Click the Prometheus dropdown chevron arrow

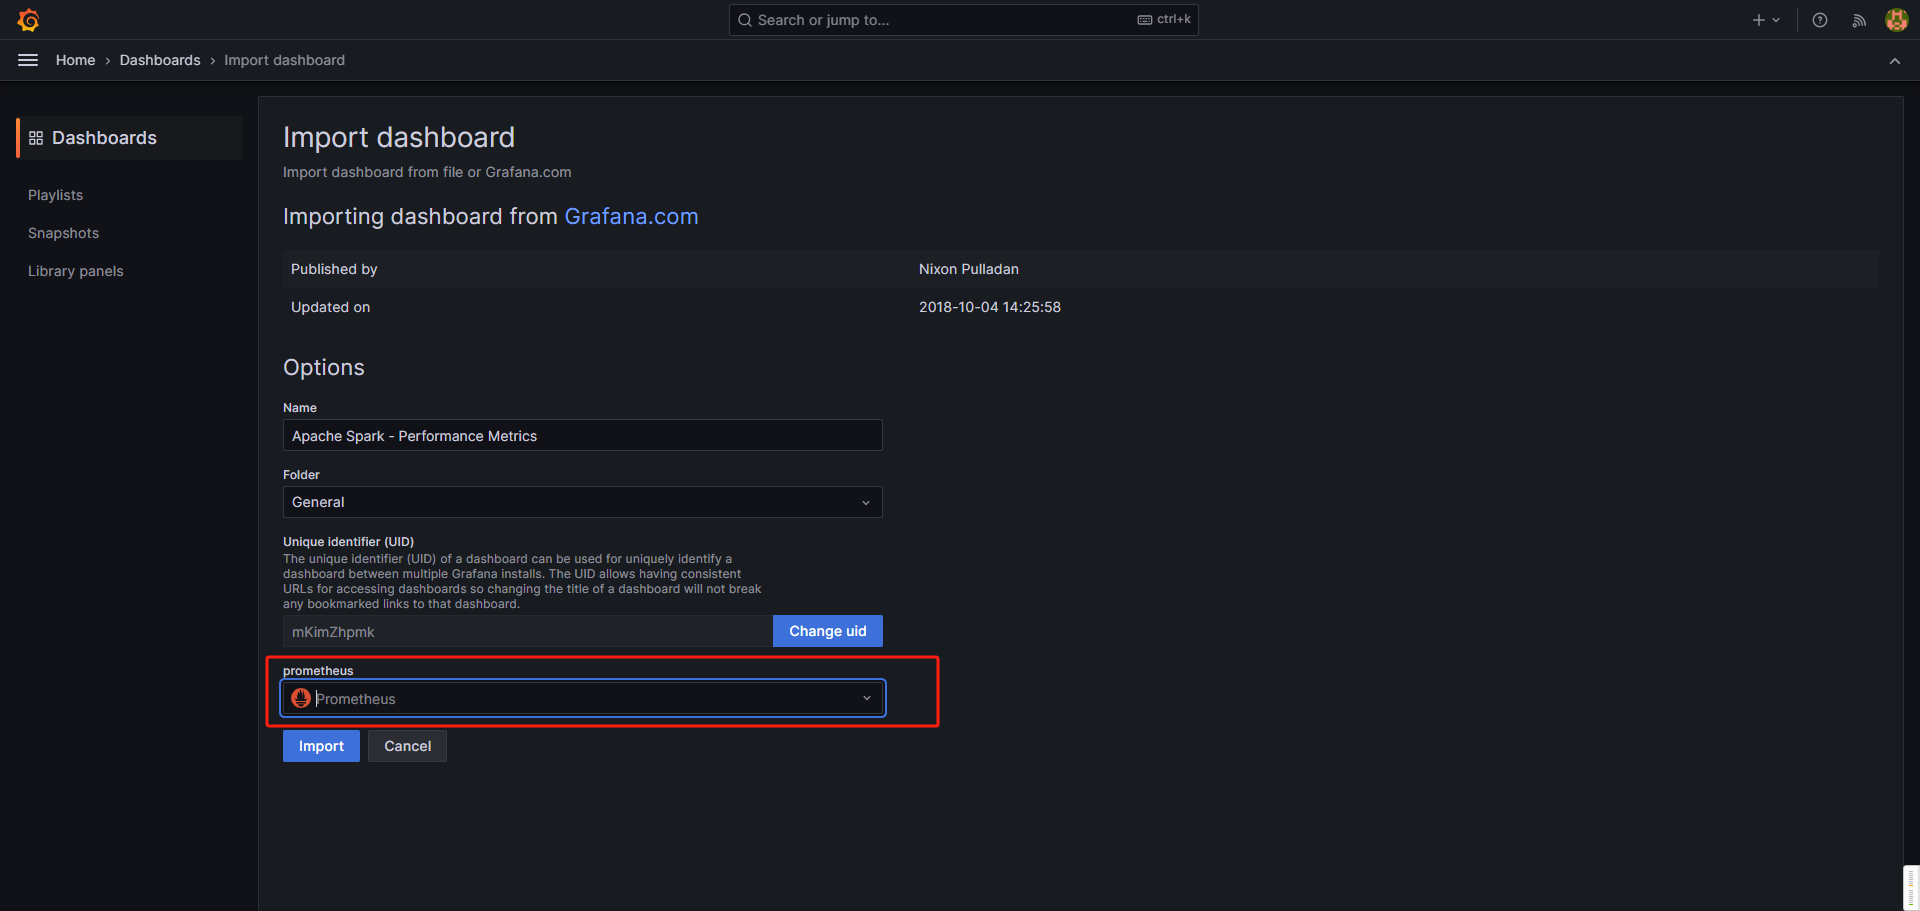coord(866,698)
